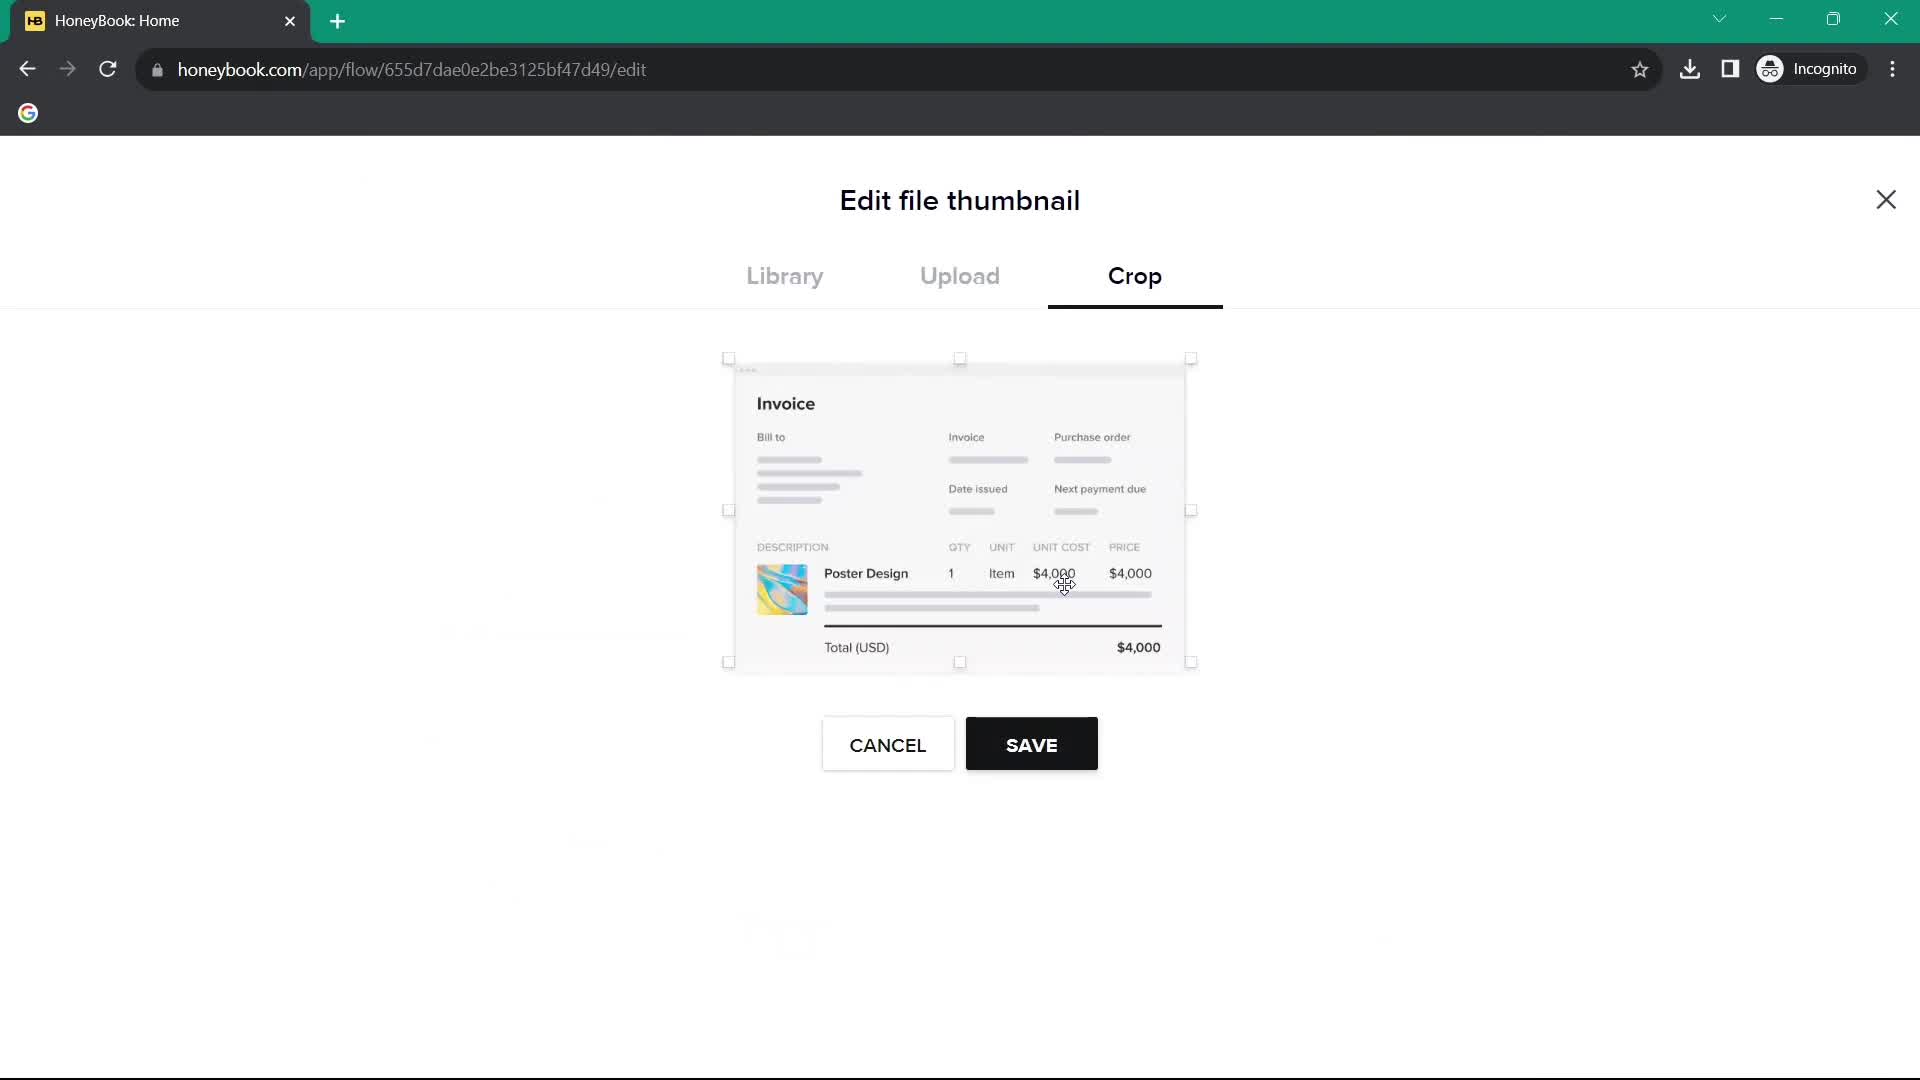Save the cropped thumbnail
The image size is (1920, 1080).
(1032, 744)
